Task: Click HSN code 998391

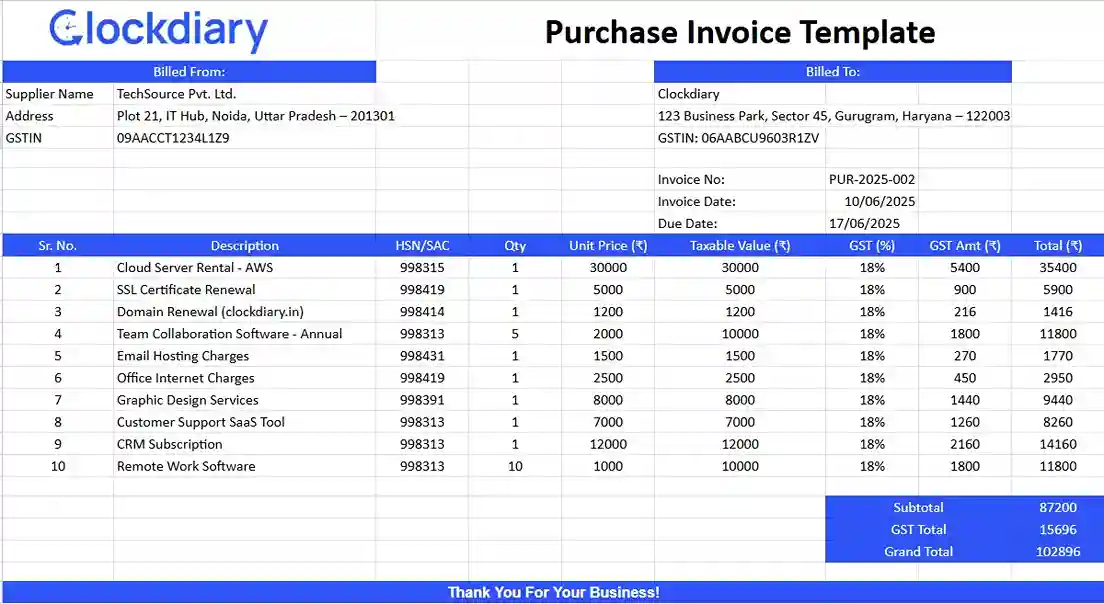Action: coord(422,400)
